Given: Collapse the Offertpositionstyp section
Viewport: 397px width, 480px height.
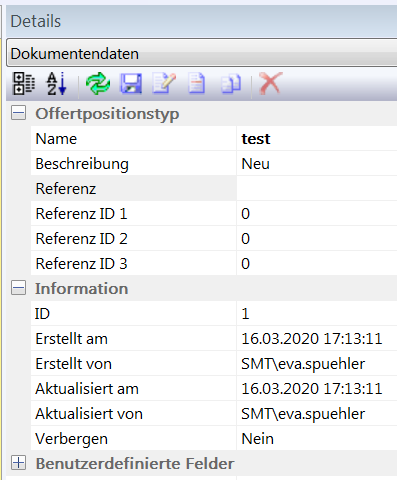Looking at the screenshot, I should click(18, 113).
